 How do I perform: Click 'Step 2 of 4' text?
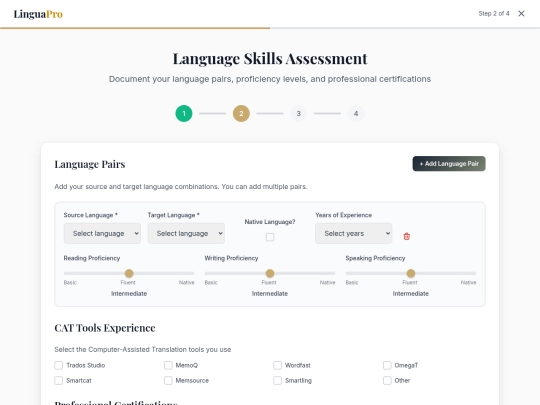pos(494,13)
